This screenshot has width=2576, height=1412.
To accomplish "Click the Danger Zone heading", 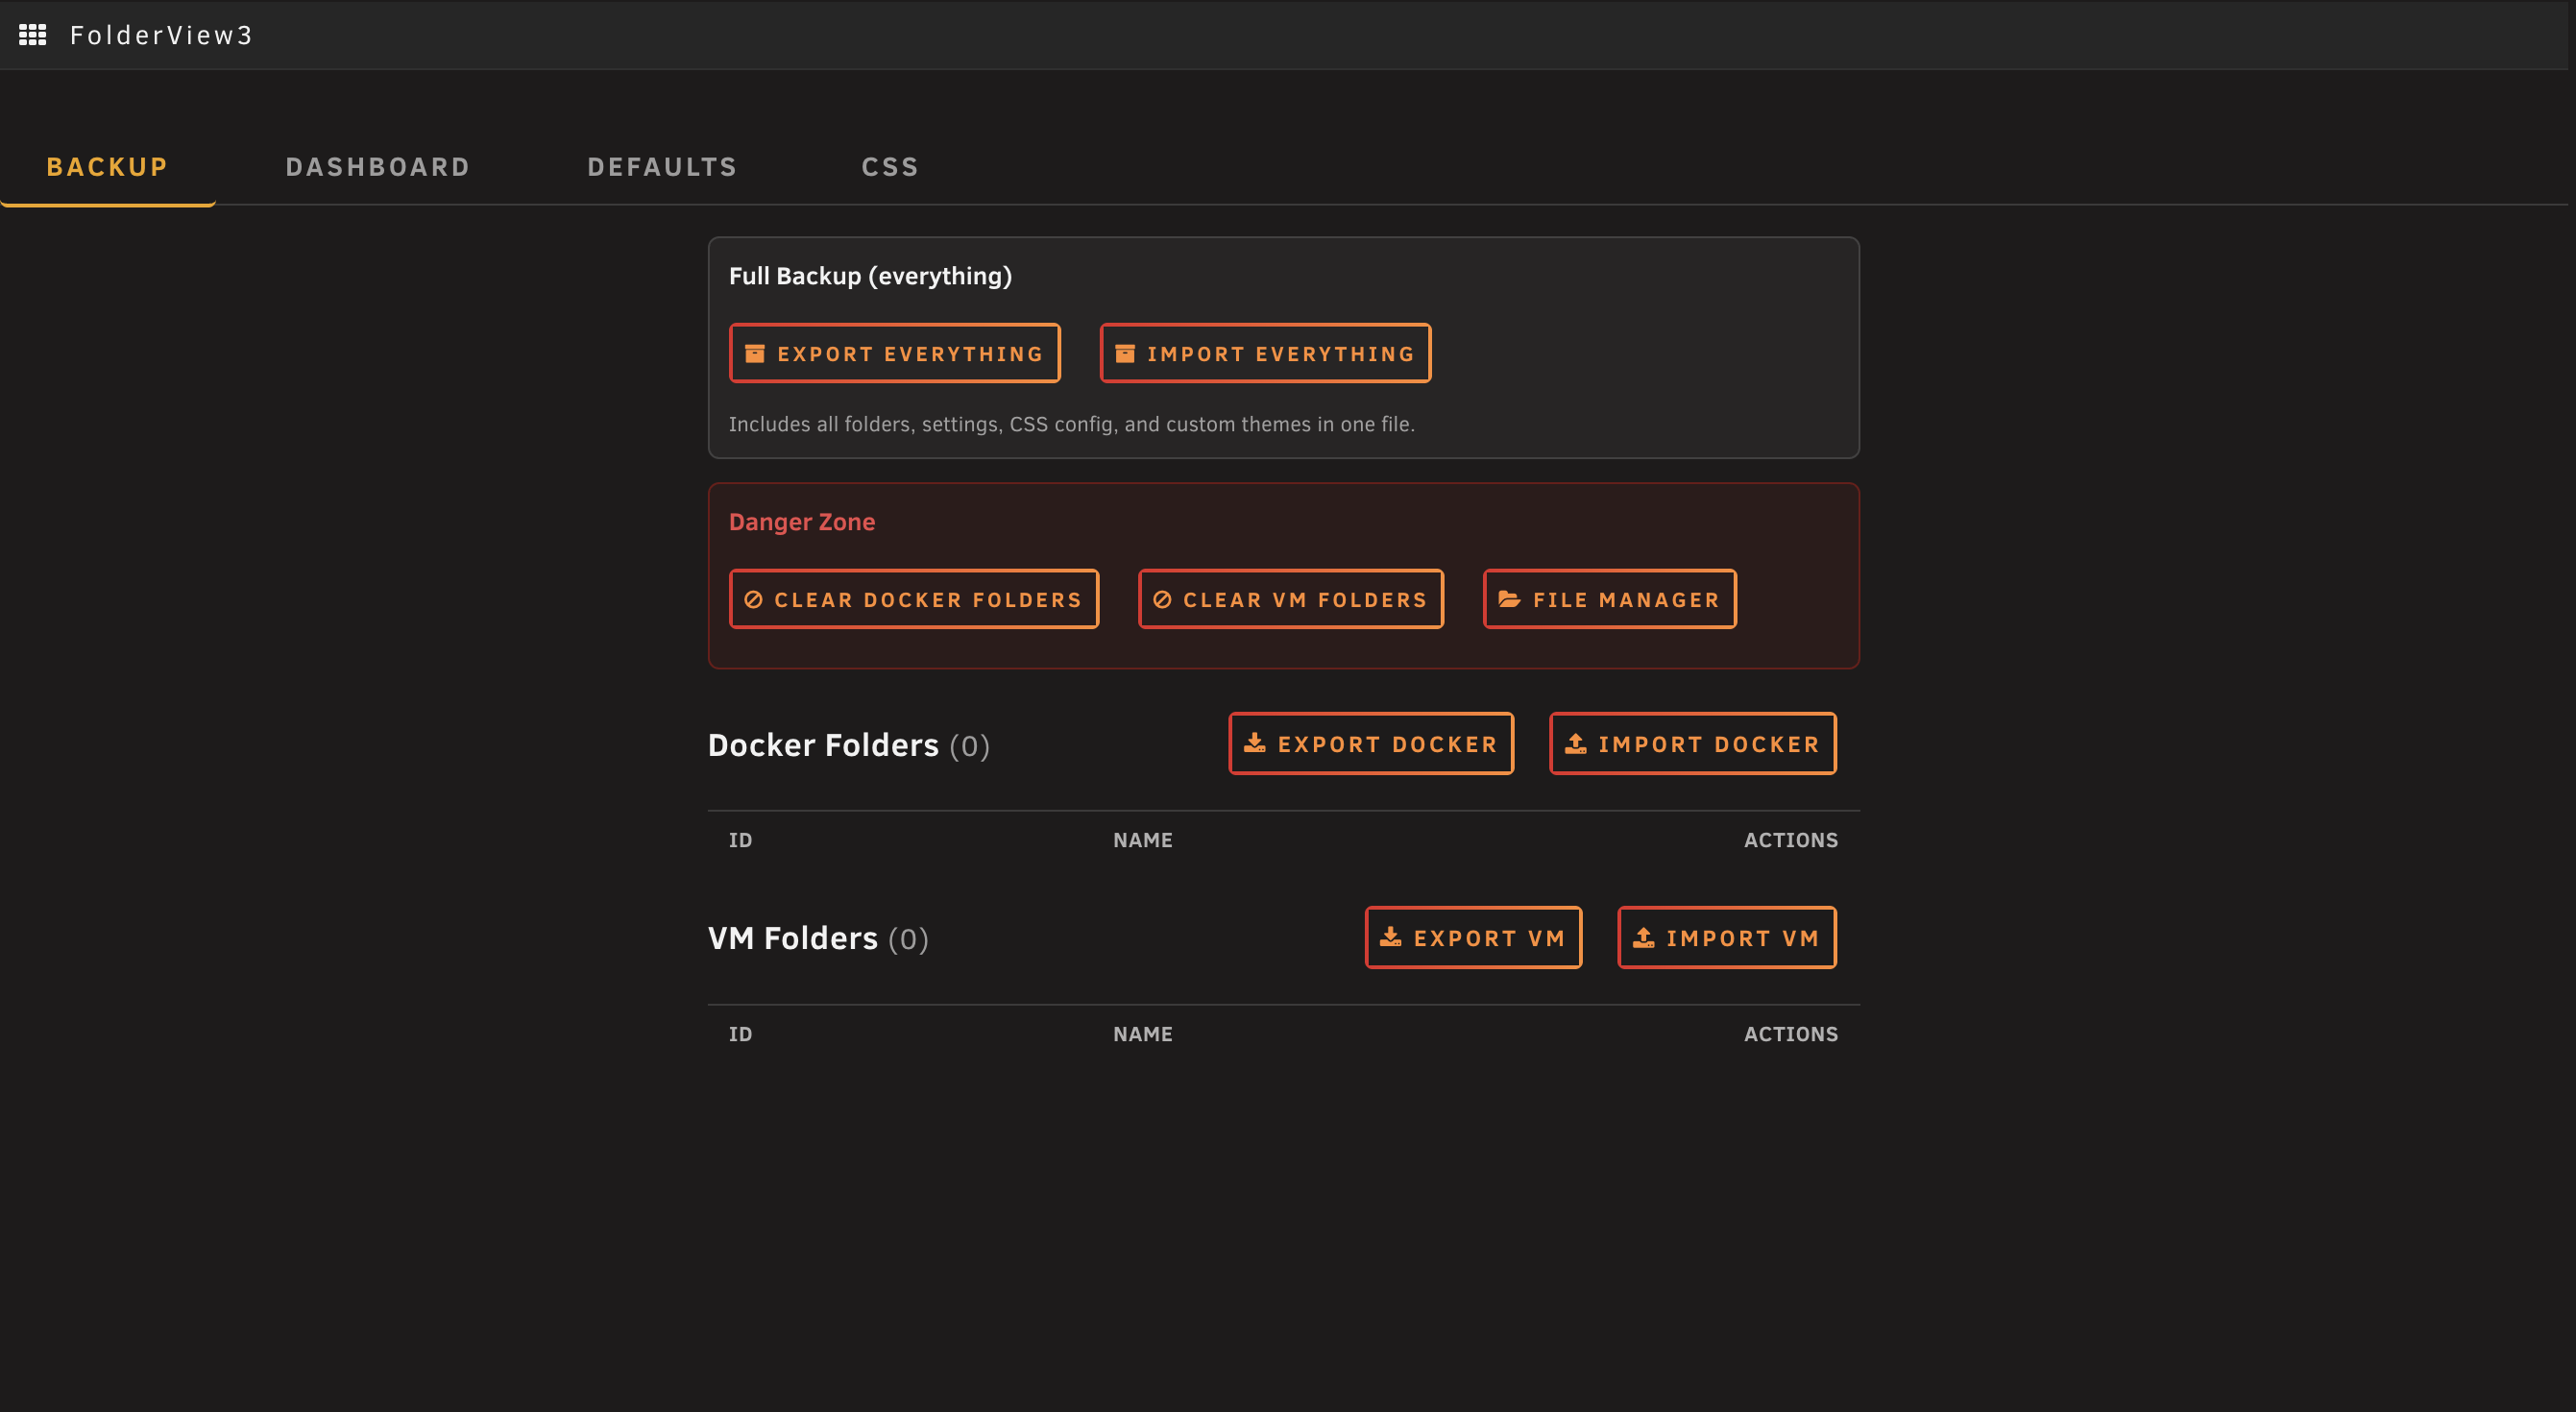I will click(x=802, y=522).
